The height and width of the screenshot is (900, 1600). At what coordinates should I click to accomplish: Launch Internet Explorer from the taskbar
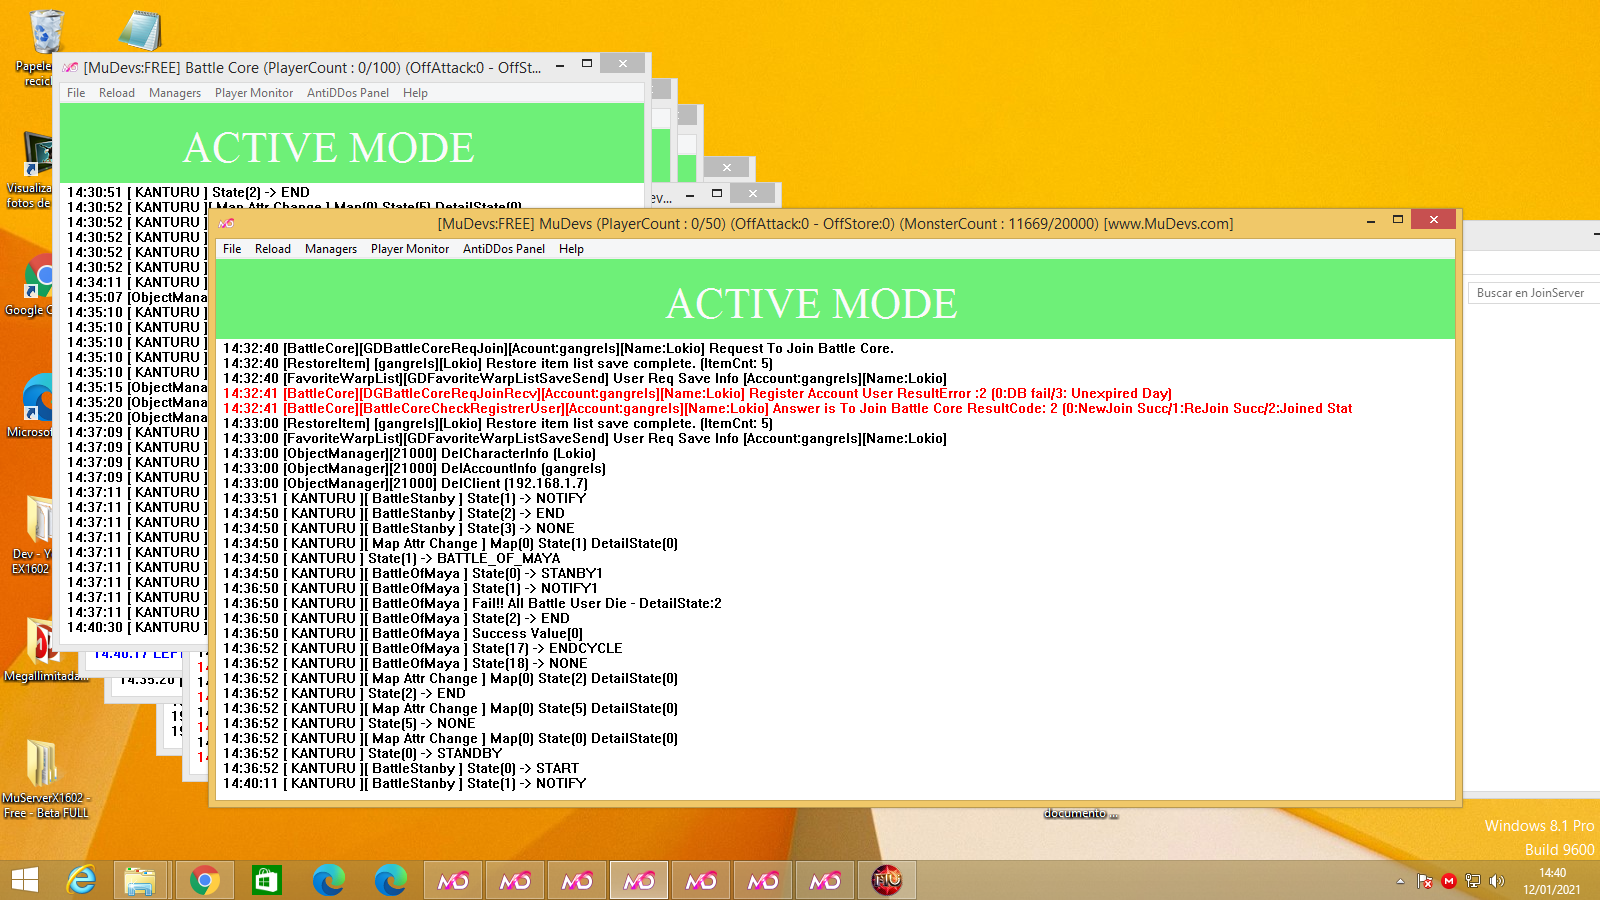pyautogui.click(x=81, y=880)
